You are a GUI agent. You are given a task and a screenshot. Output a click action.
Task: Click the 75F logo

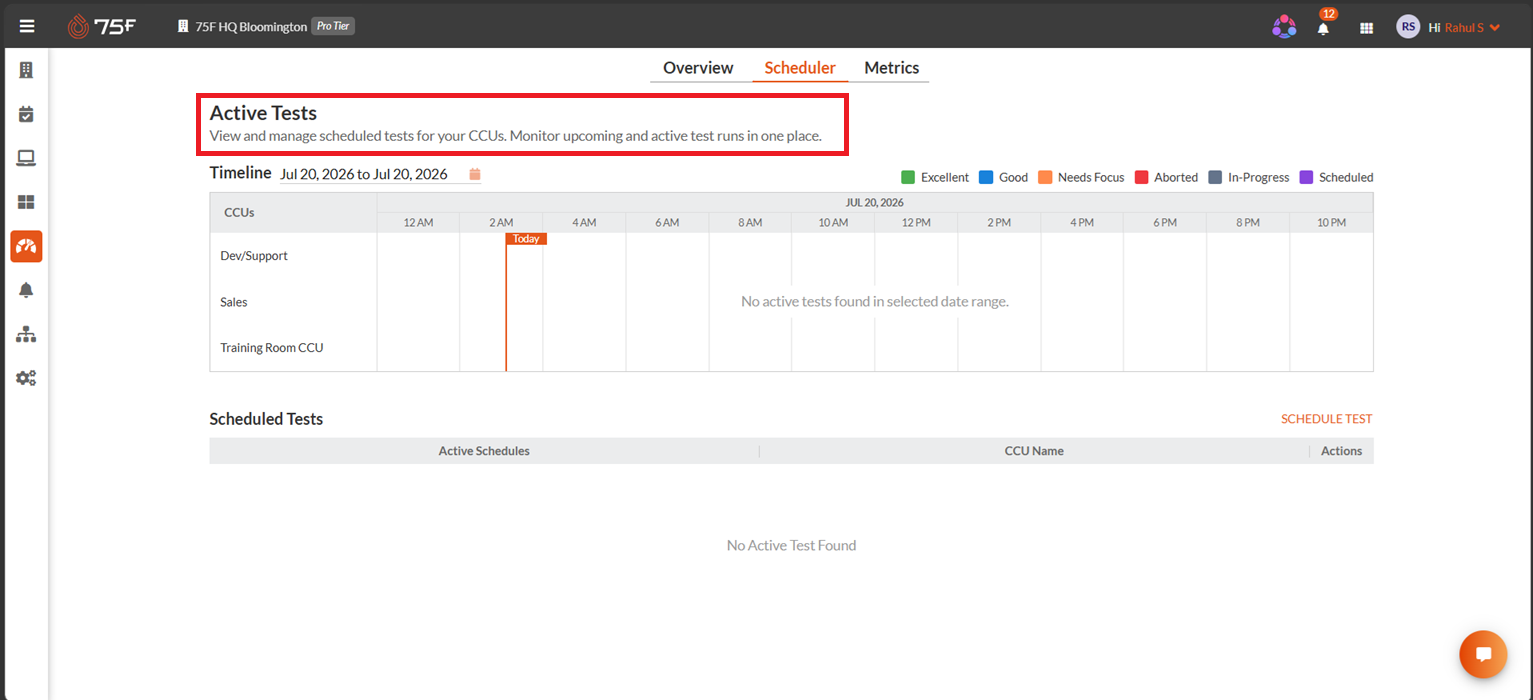(101, 27)
